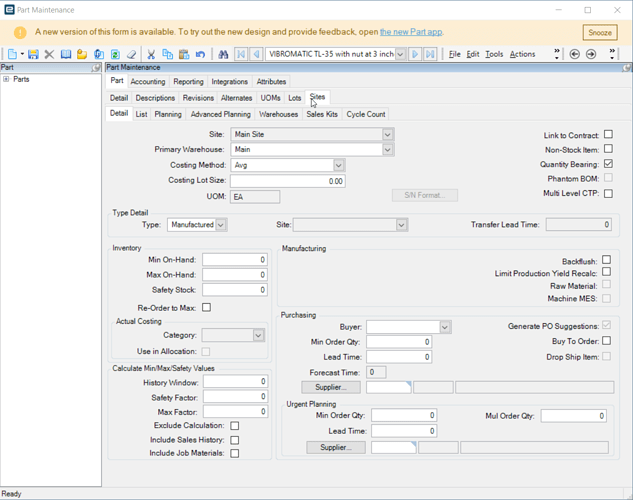Click the Cut scissors icon
Screen dimensions: 633x500
point(151,54)
